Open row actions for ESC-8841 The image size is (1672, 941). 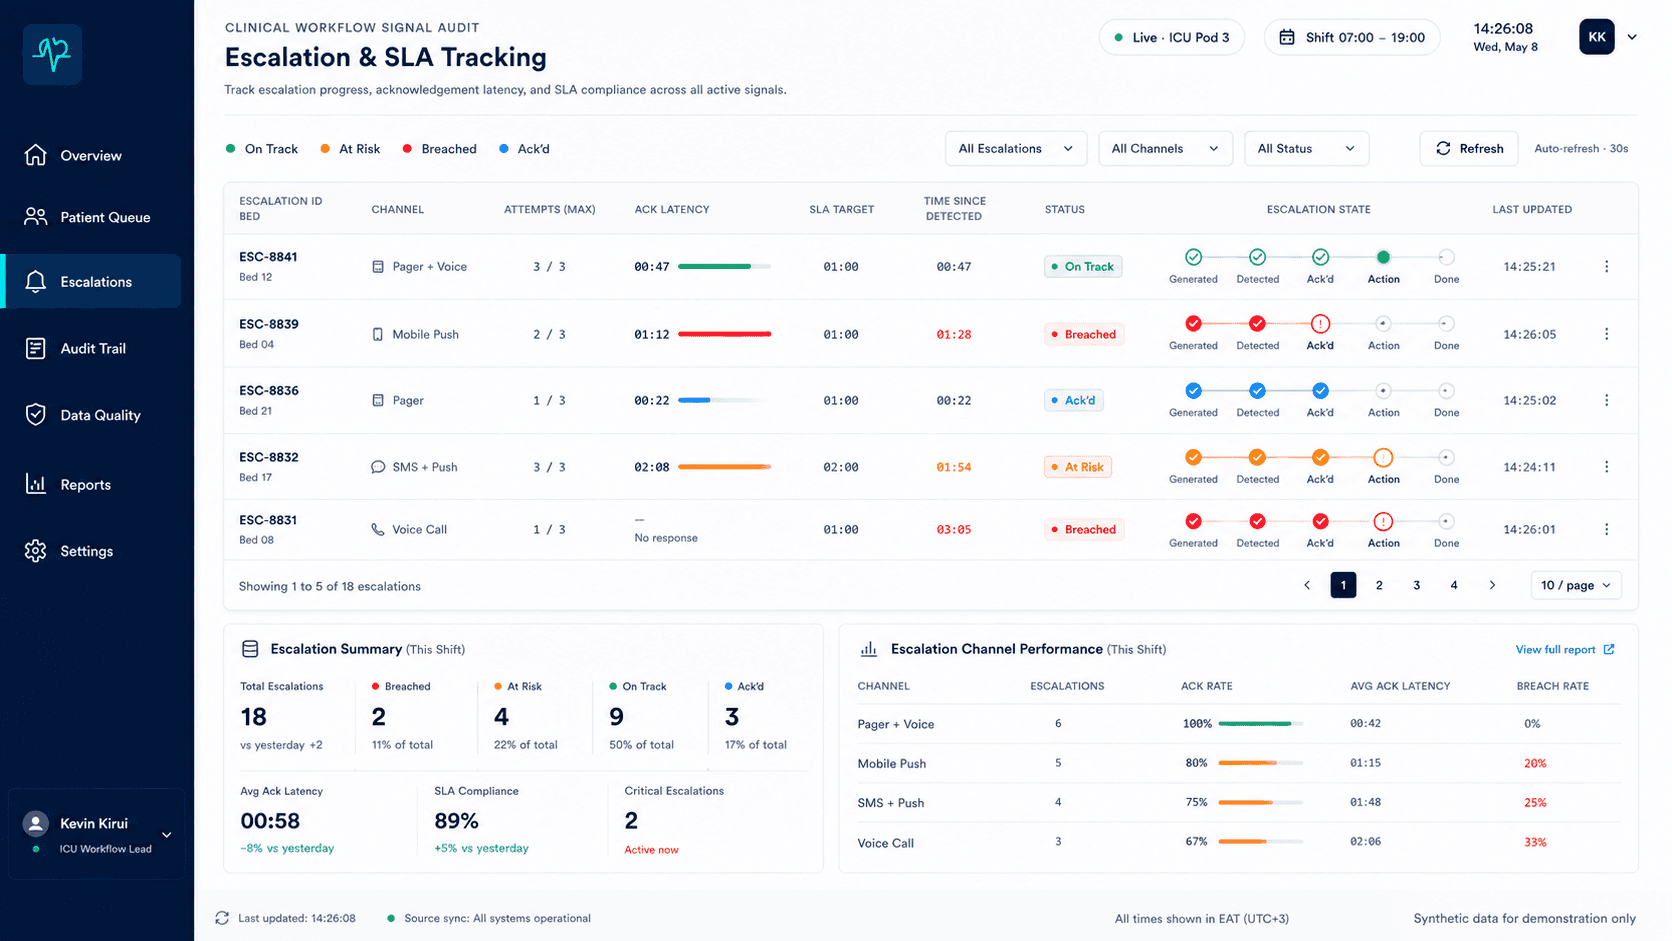1607,266
